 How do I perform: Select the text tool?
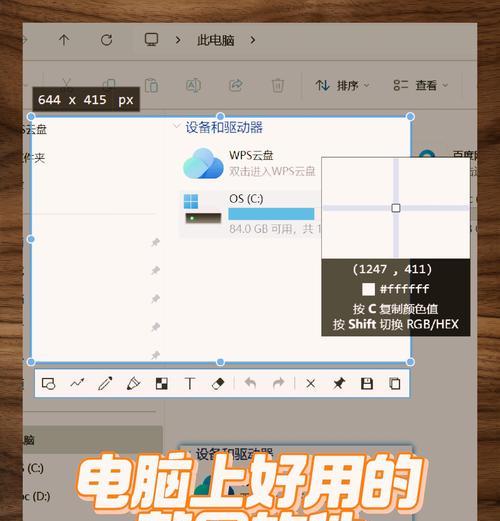pyautogui.click(x=190, y=384)
